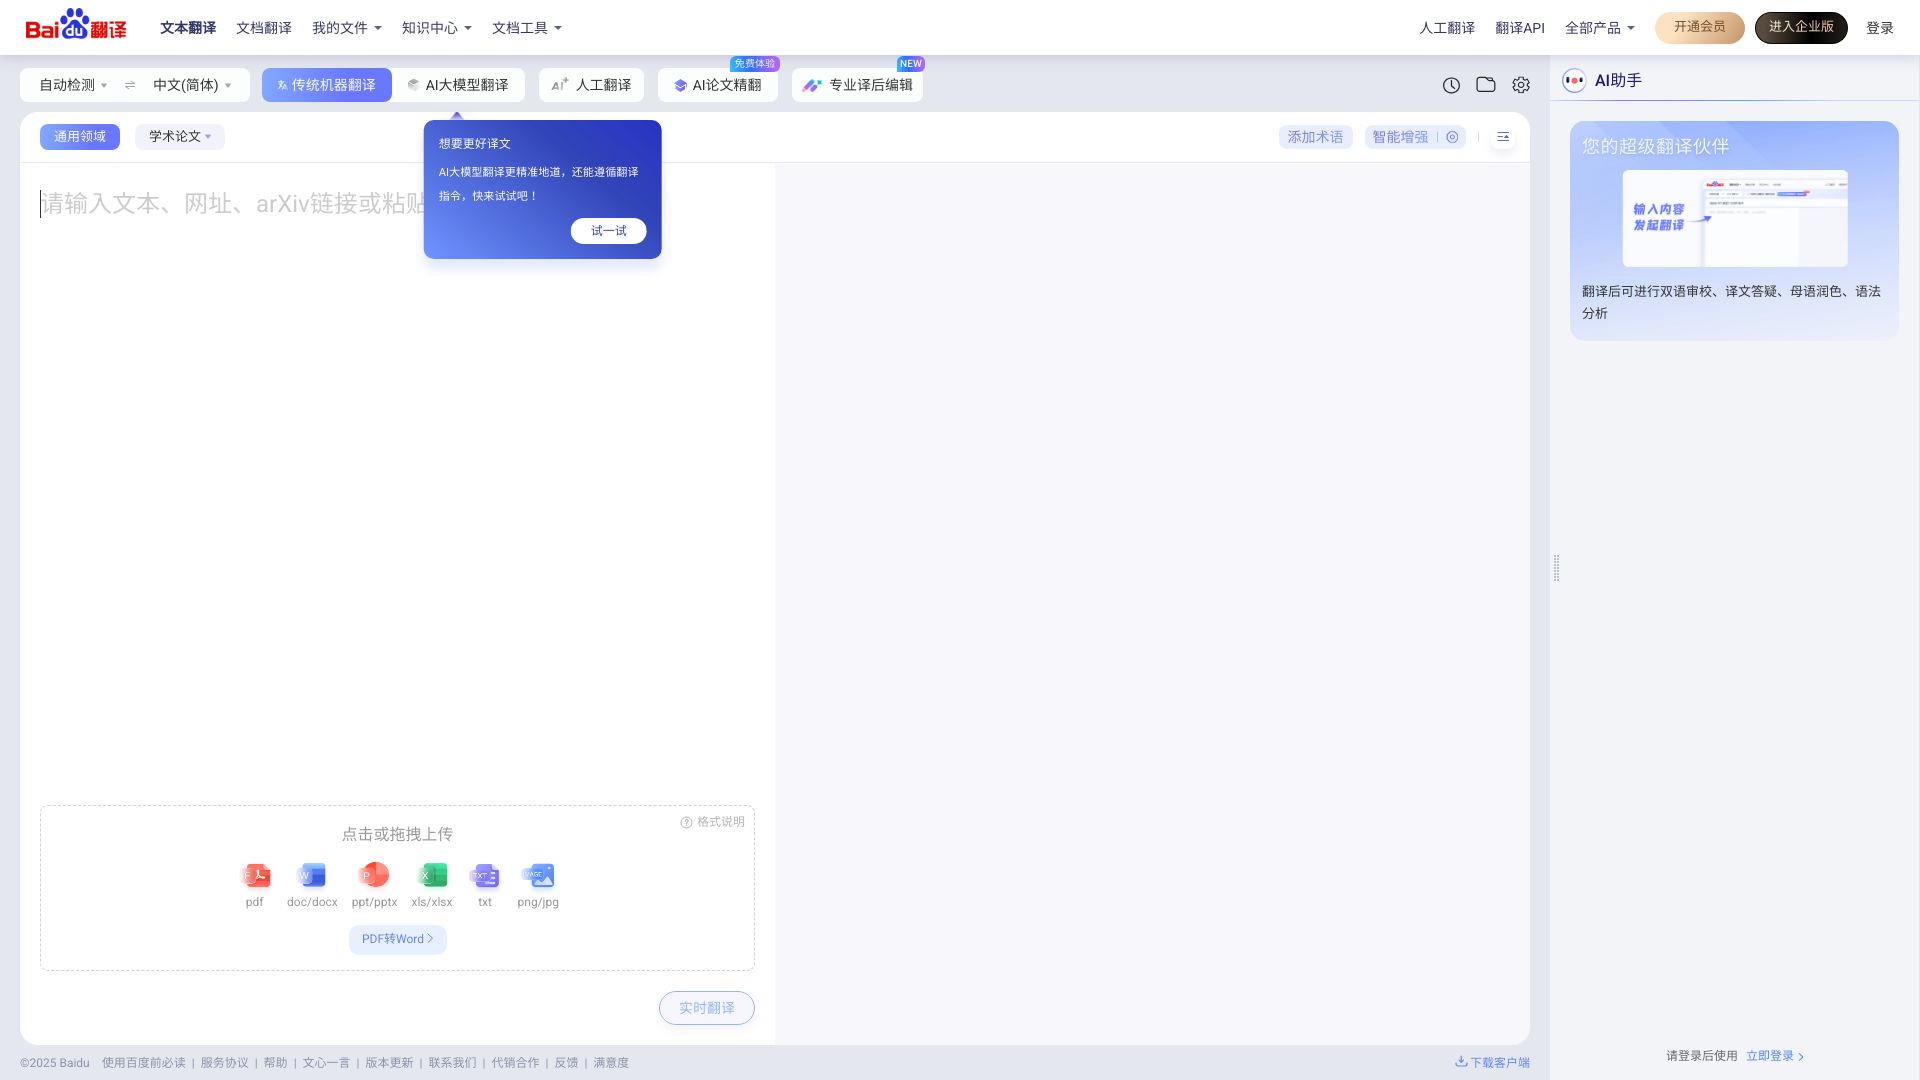Click 立即登录 link in AI助手
The image size is (1920, 1080).
click(x=1775, y=1056)
